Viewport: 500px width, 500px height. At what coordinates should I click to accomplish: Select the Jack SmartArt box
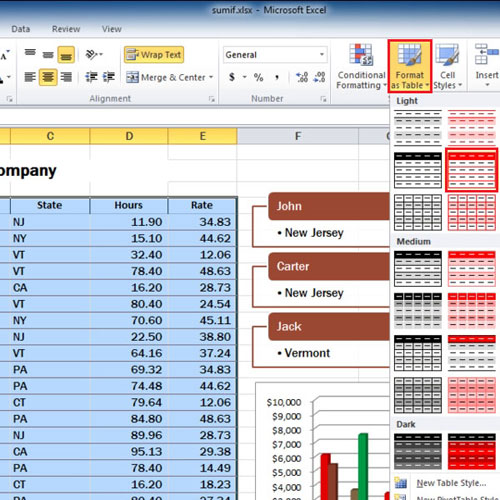[x=329, y=326]
